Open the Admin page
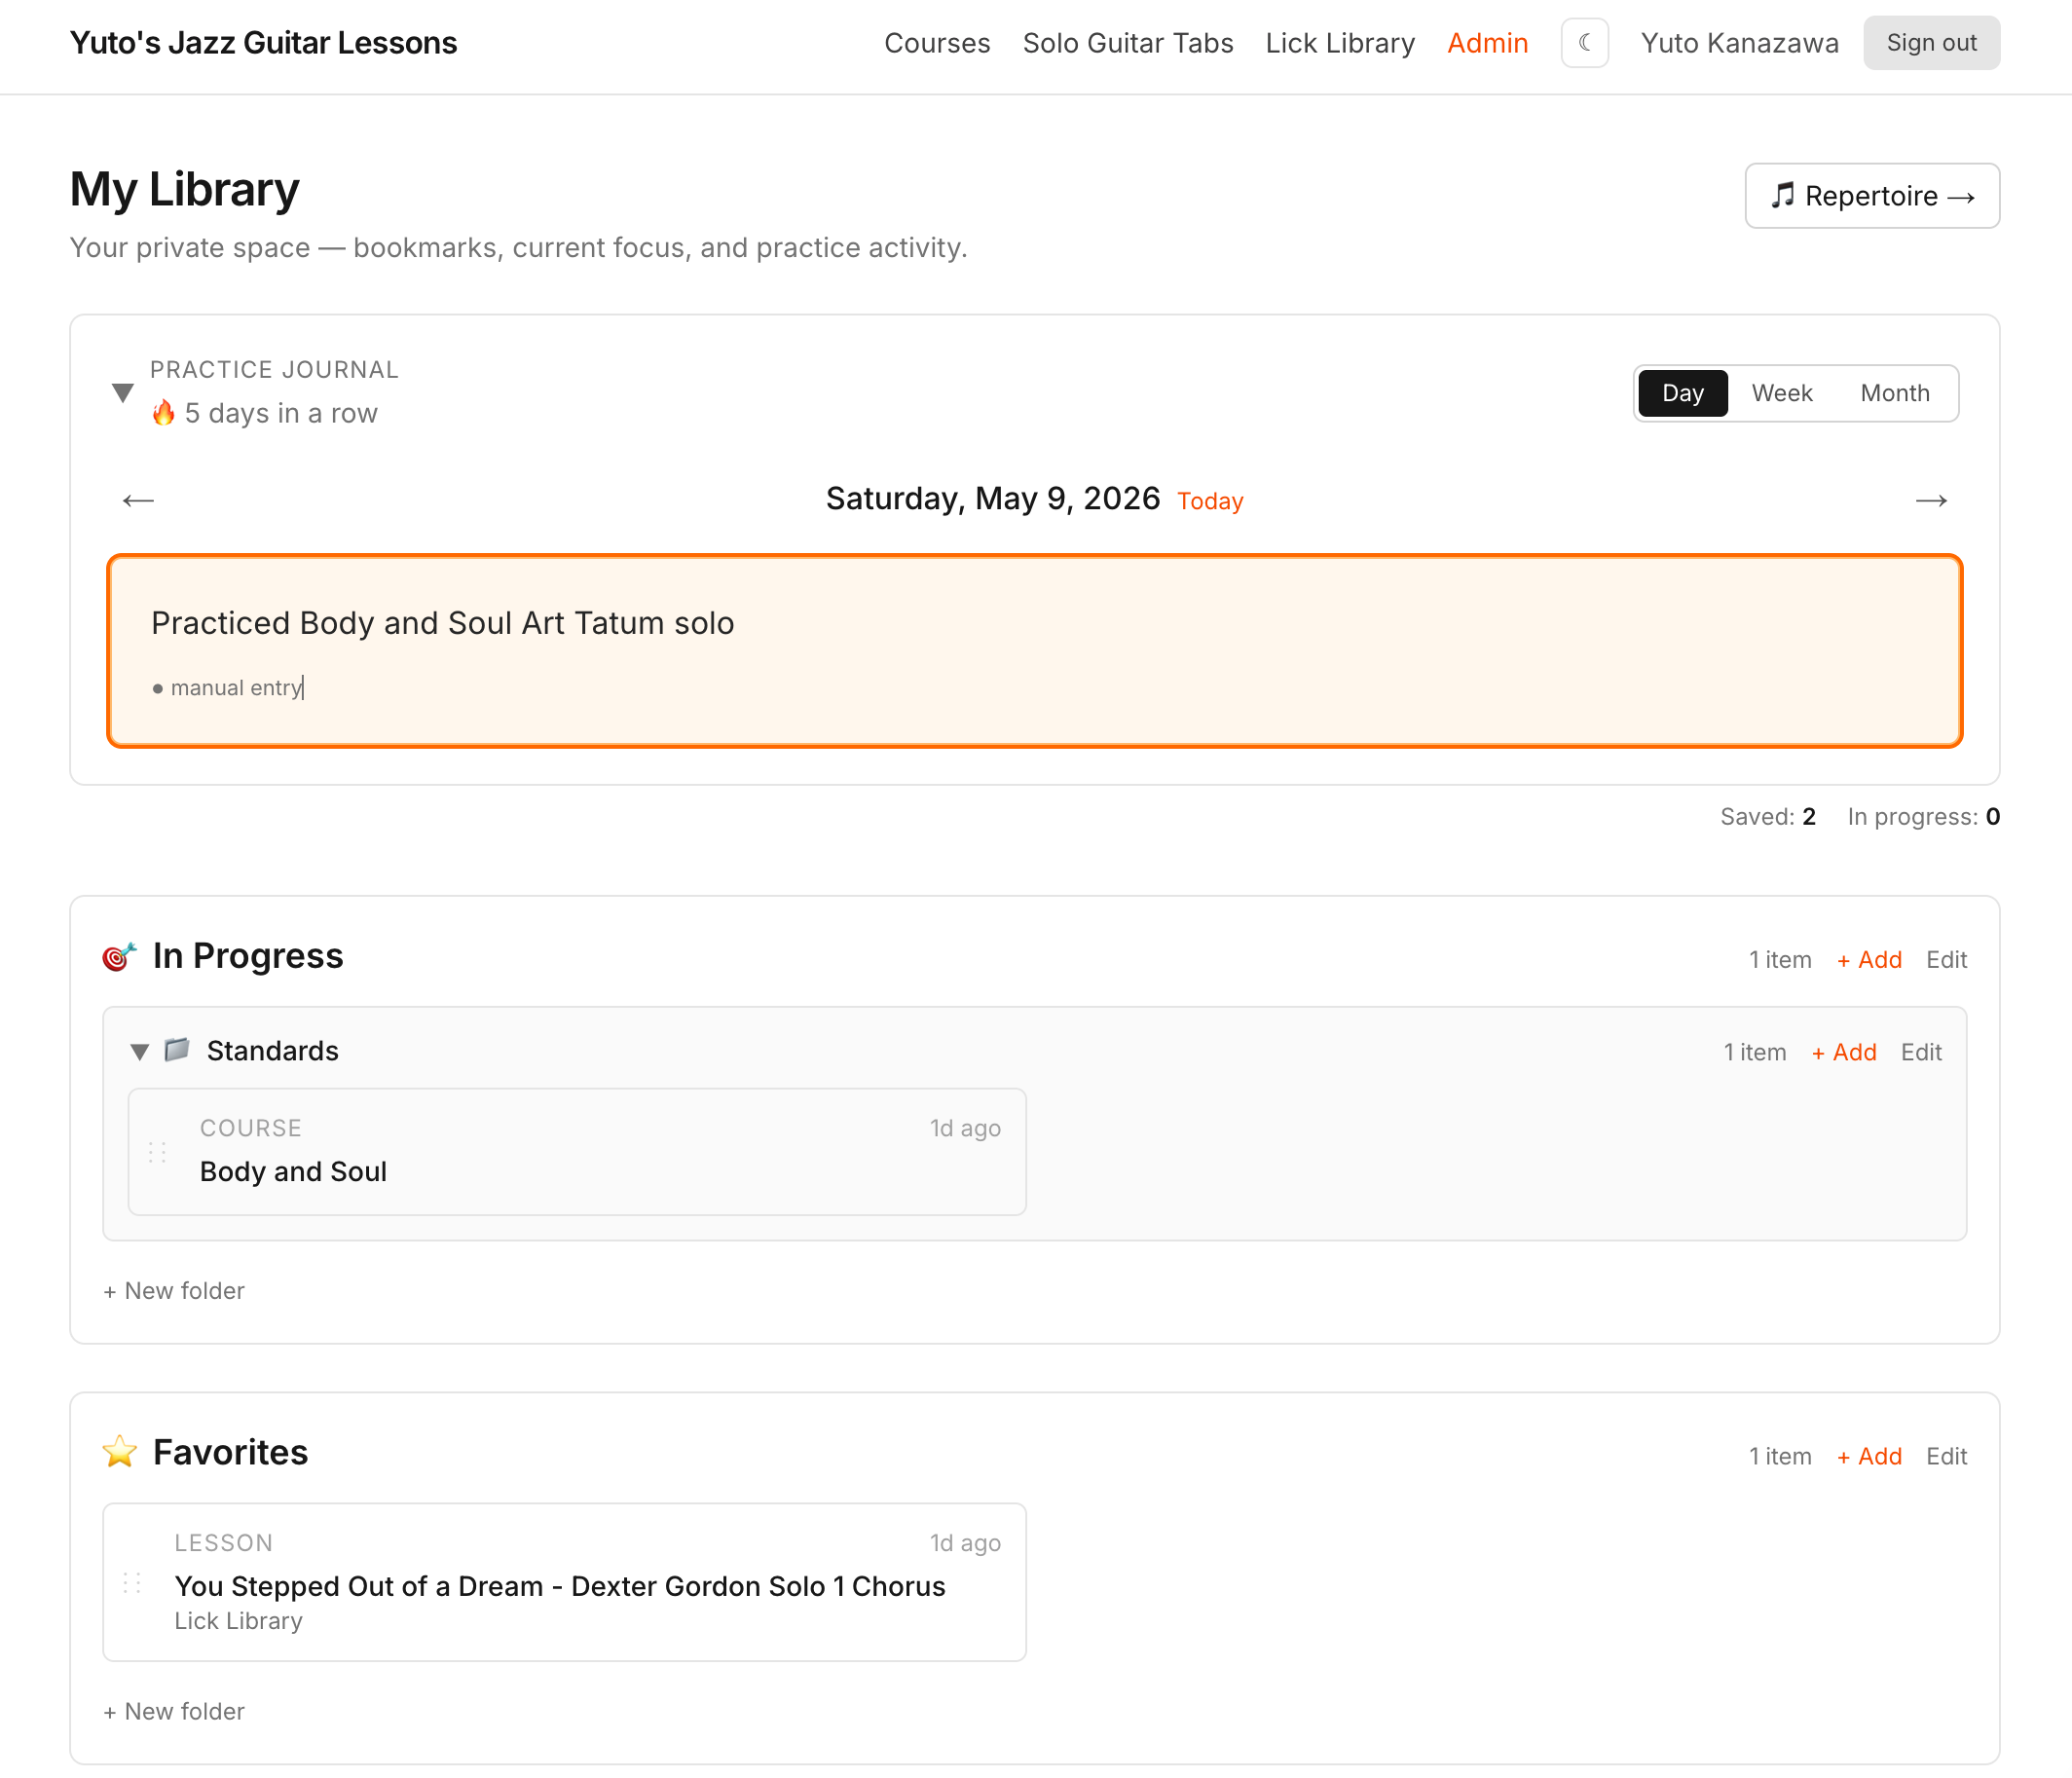This screenshot has height=1778, width=2072. (1487, 43)
